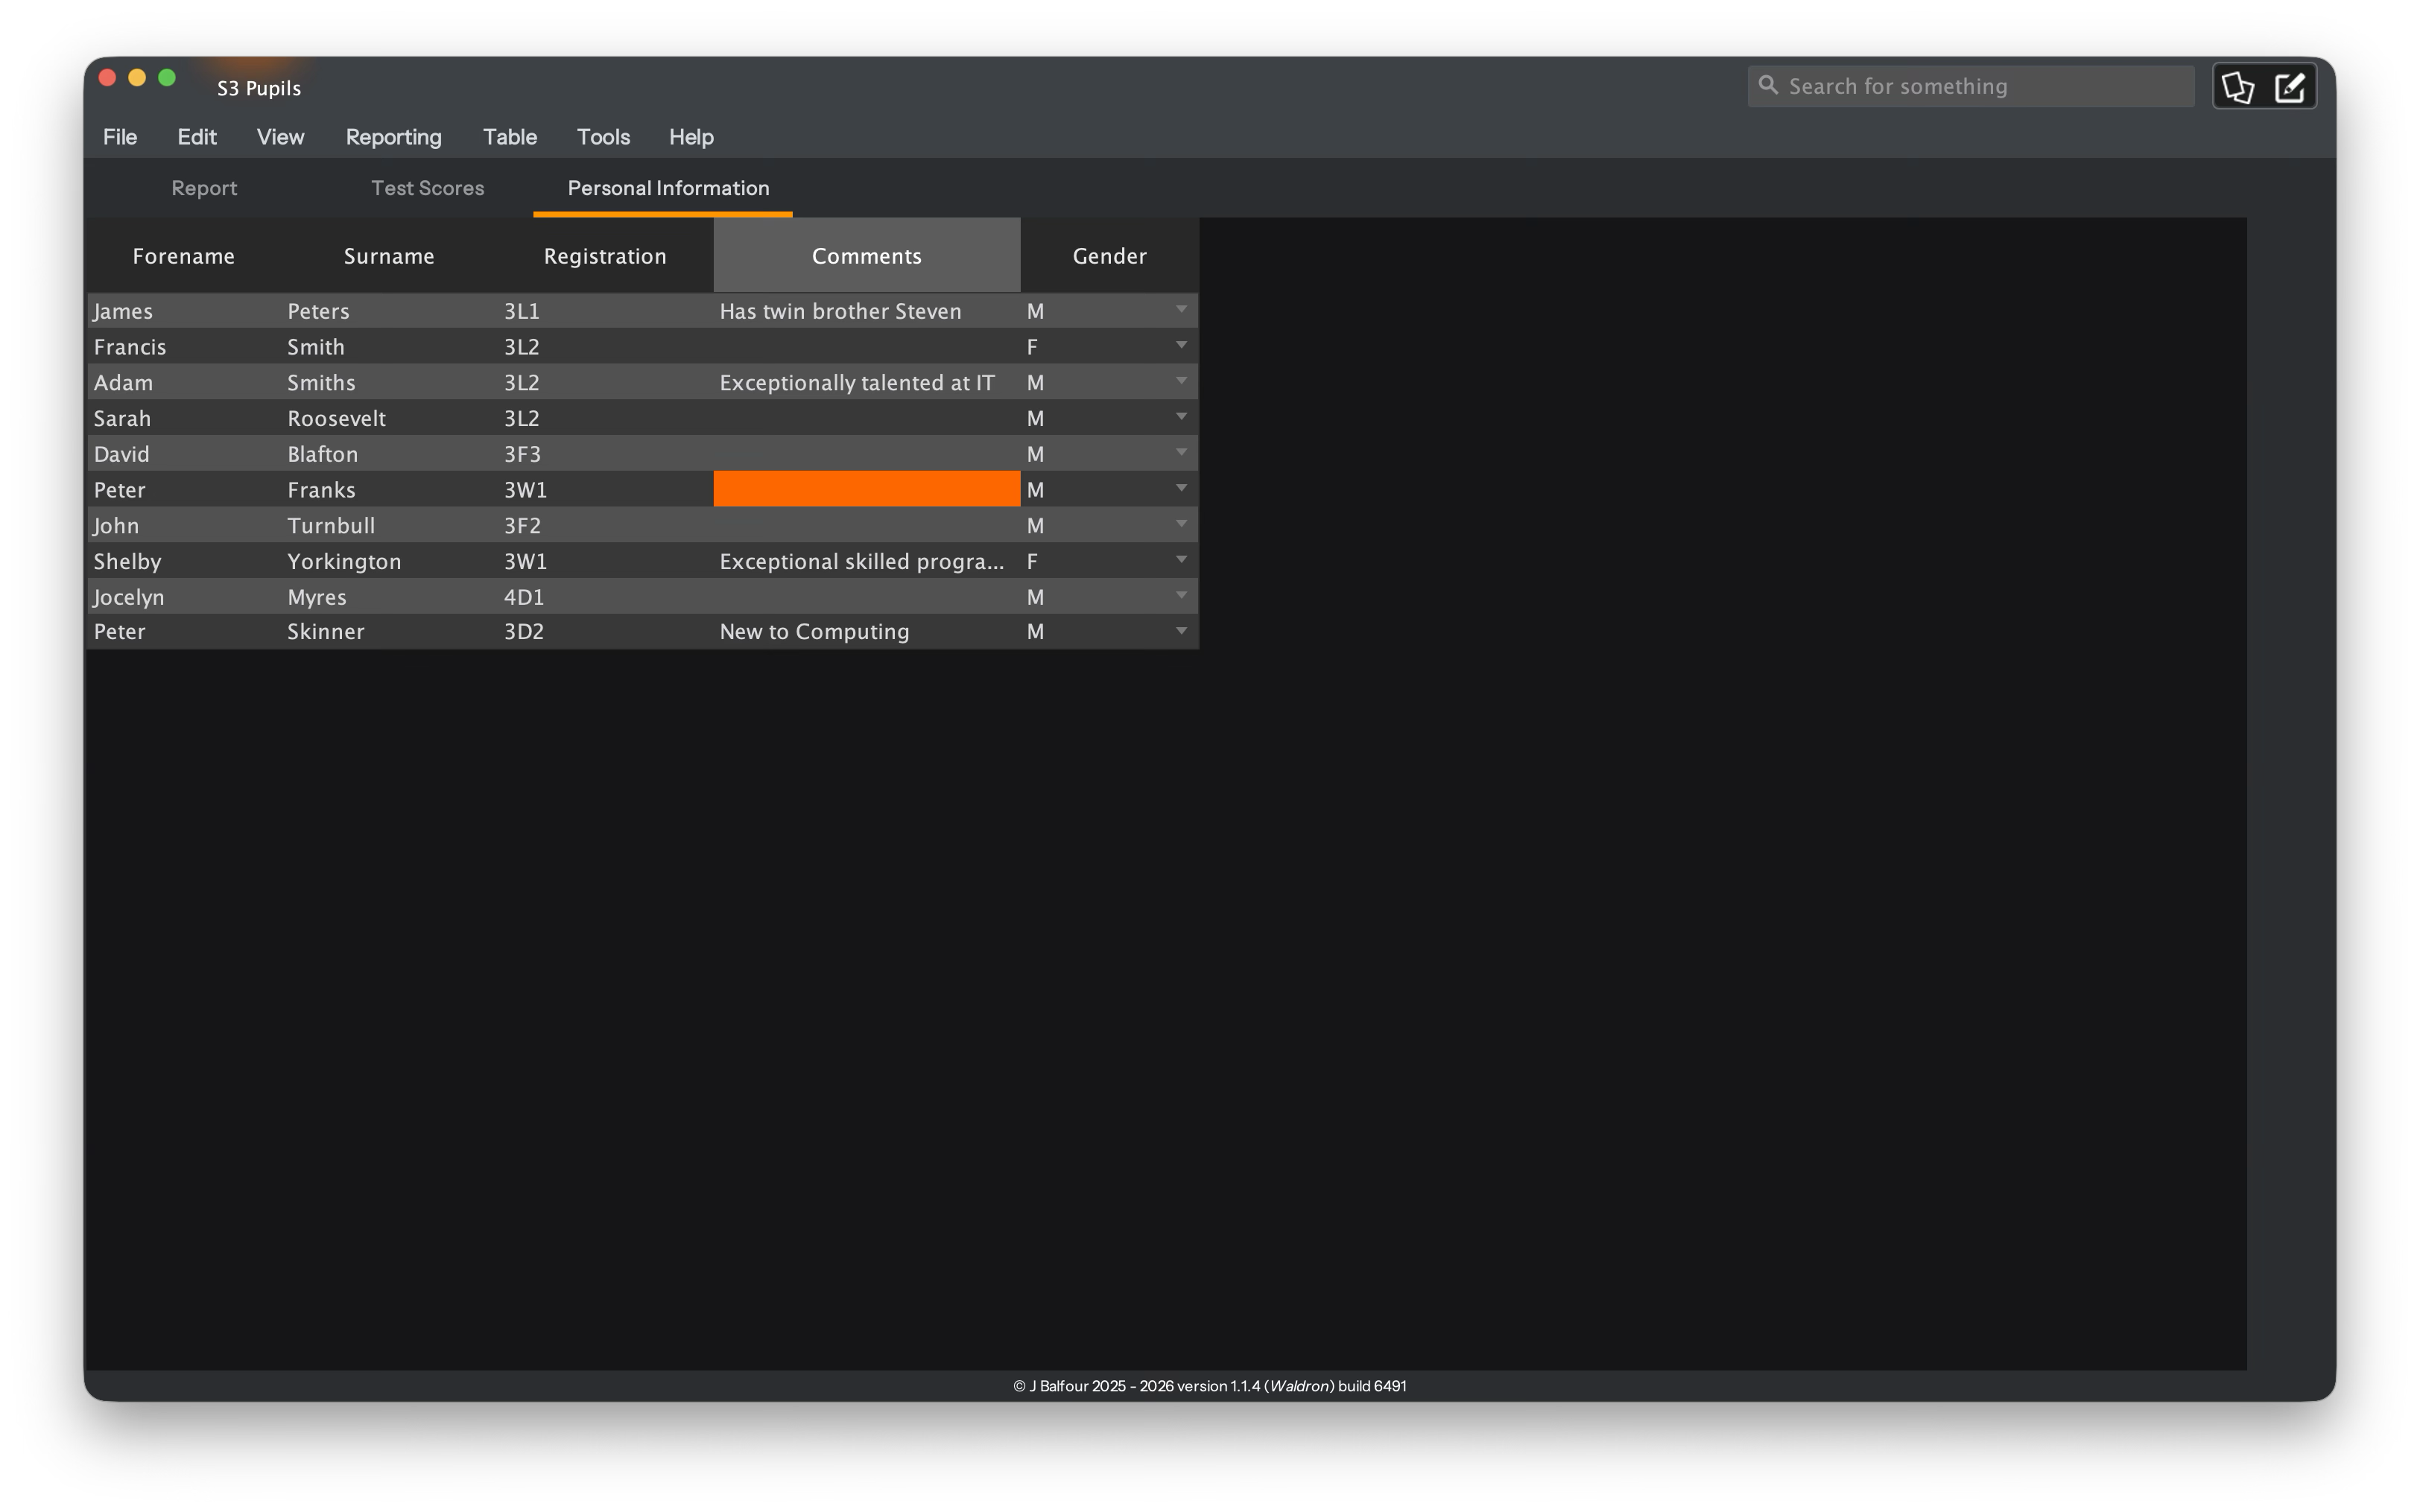2420x1512 pixels.
Task: Select the forename cell 'Adam'
Action: 184,383
